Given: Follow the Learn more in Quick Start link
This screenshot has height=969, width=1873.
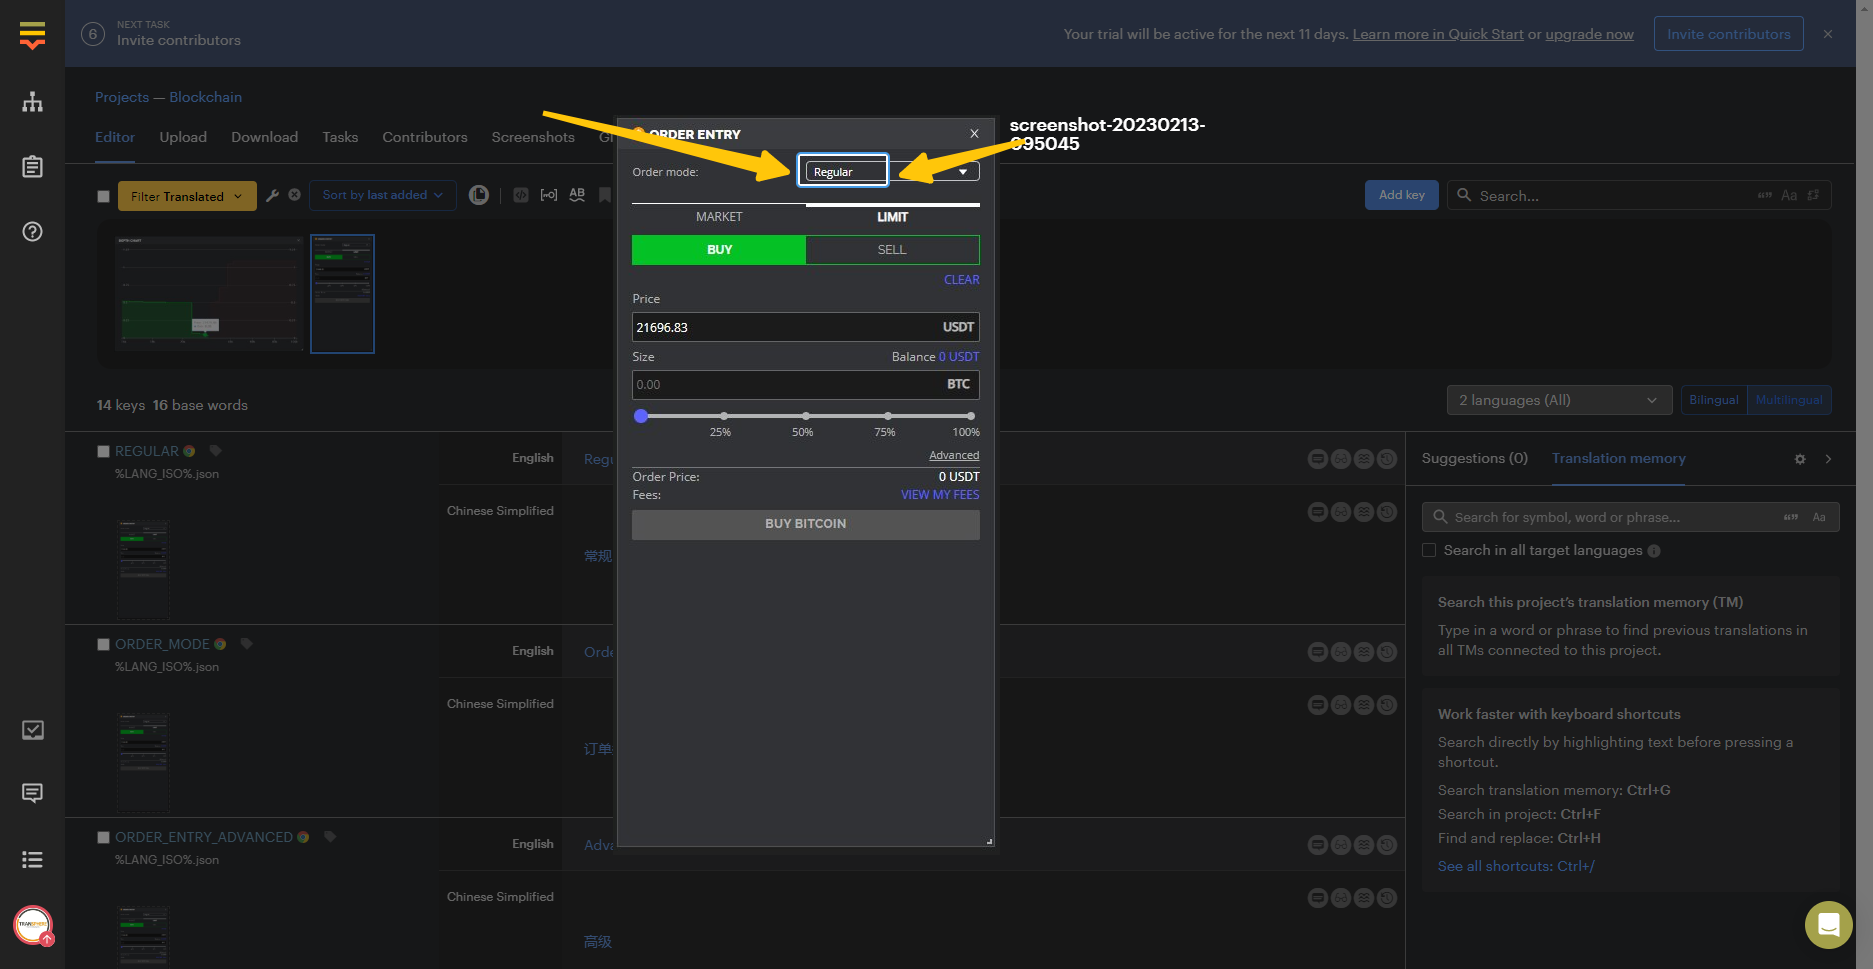Looking at the screenshot, I should tap(1437, 33).
